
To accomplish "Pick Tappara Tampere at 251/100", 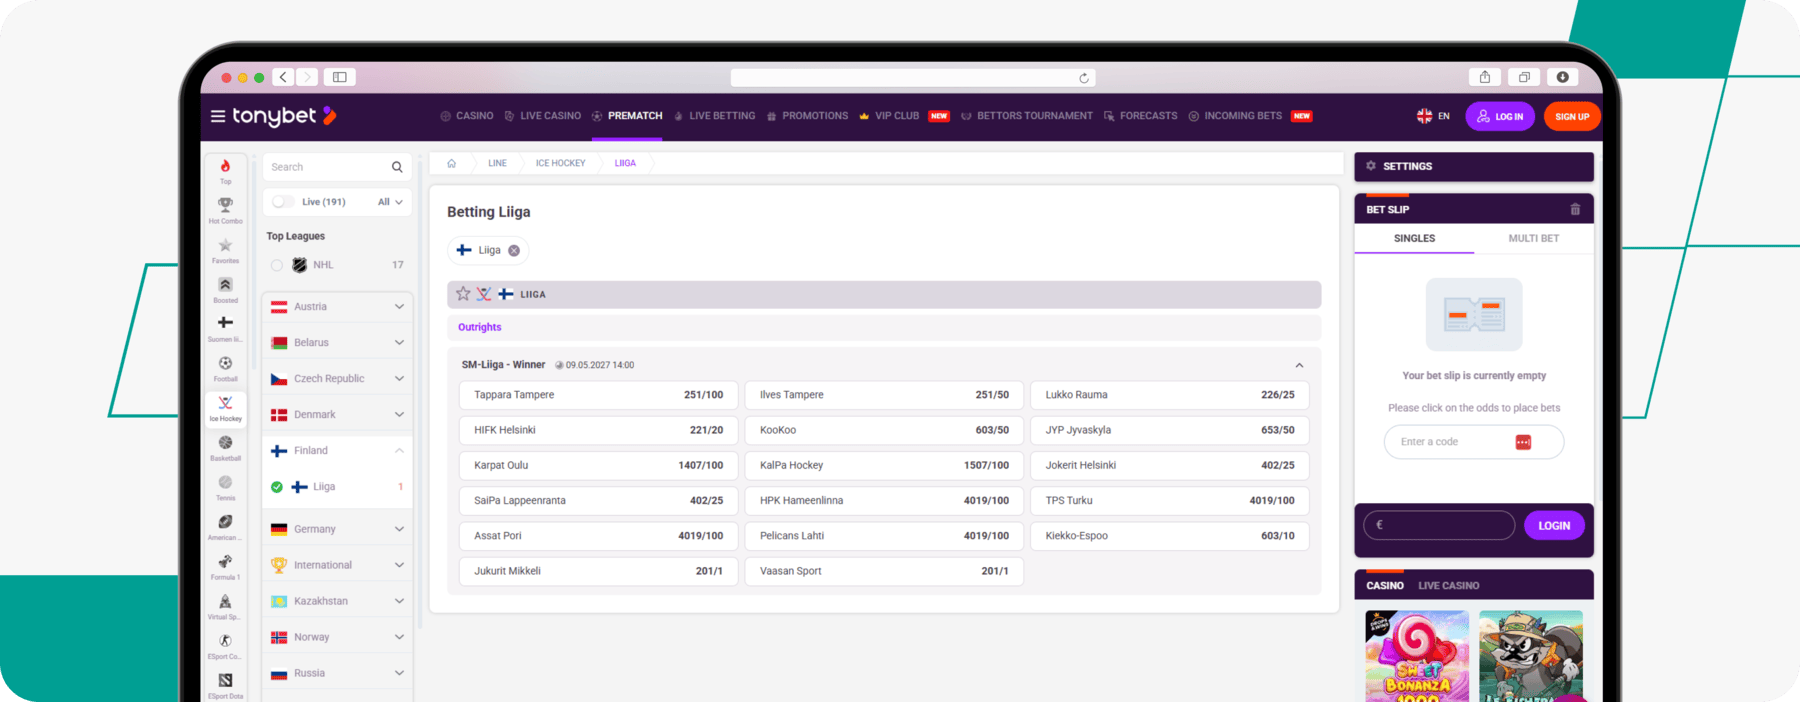I will click(x=598, y=395).
